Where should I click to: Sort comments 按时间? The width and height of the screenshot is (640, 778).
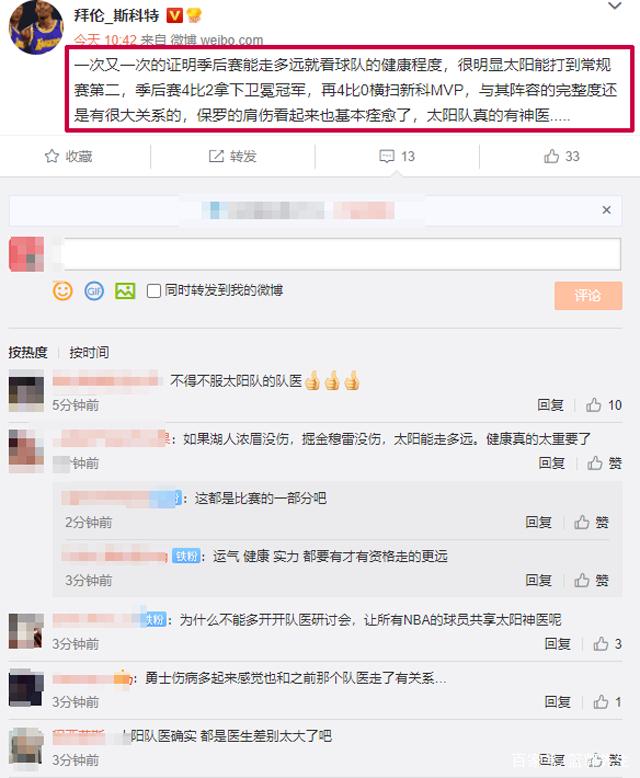[x=89, y=353]
